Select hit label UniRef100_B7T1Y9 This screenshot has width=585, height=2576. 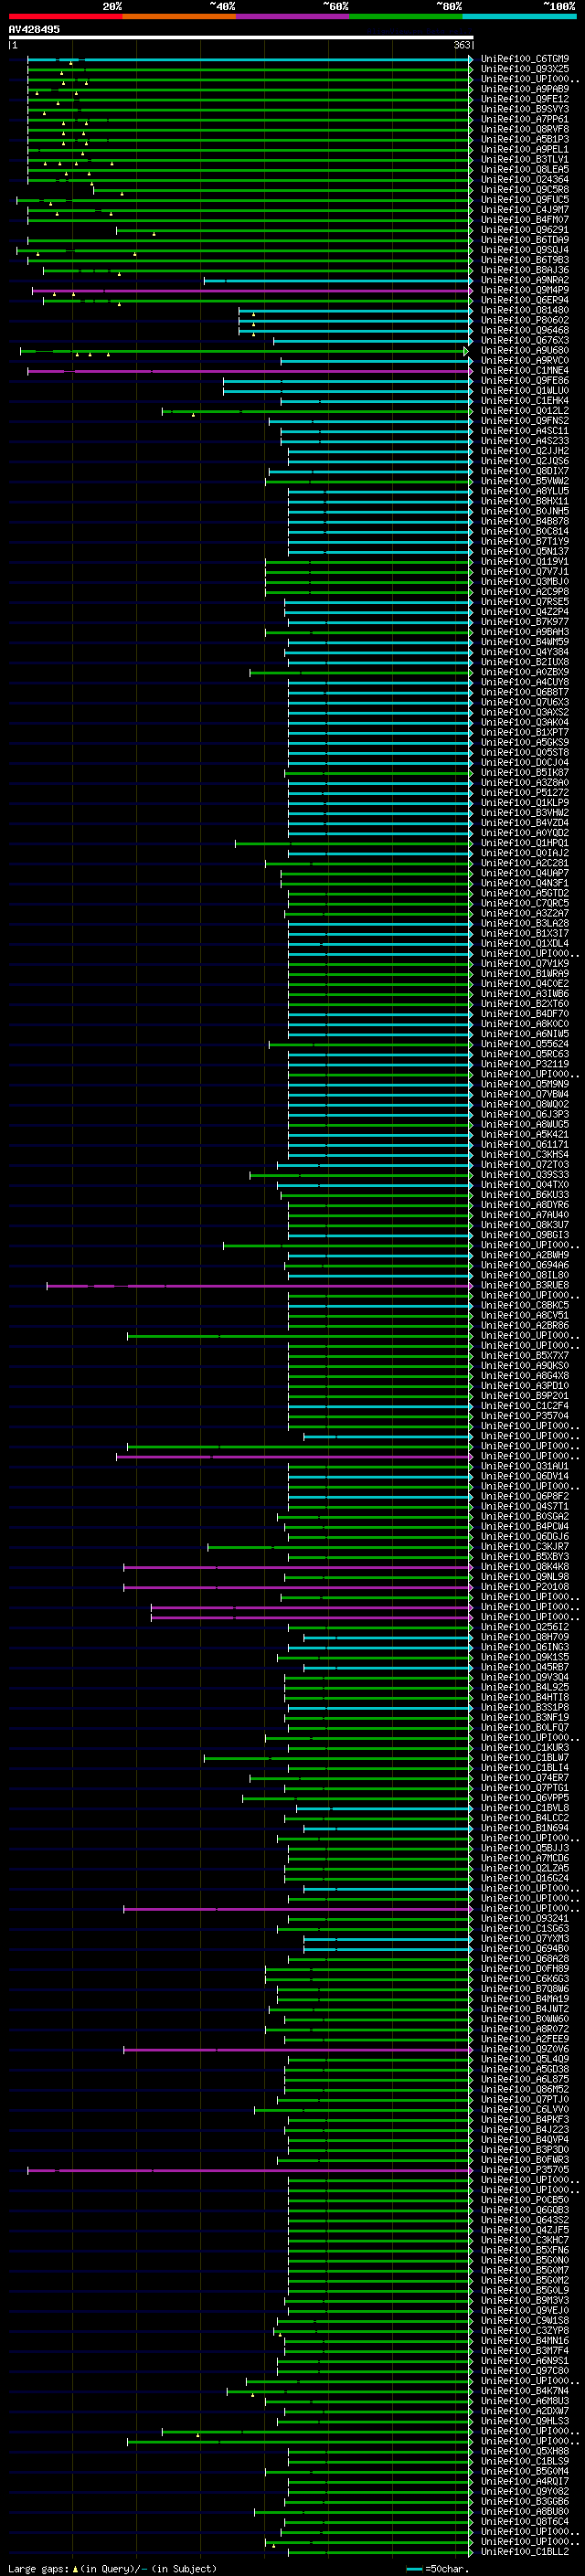[524, 542]
